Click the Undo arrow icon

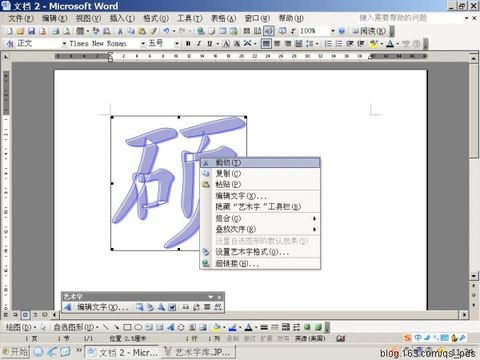[166, 31]
